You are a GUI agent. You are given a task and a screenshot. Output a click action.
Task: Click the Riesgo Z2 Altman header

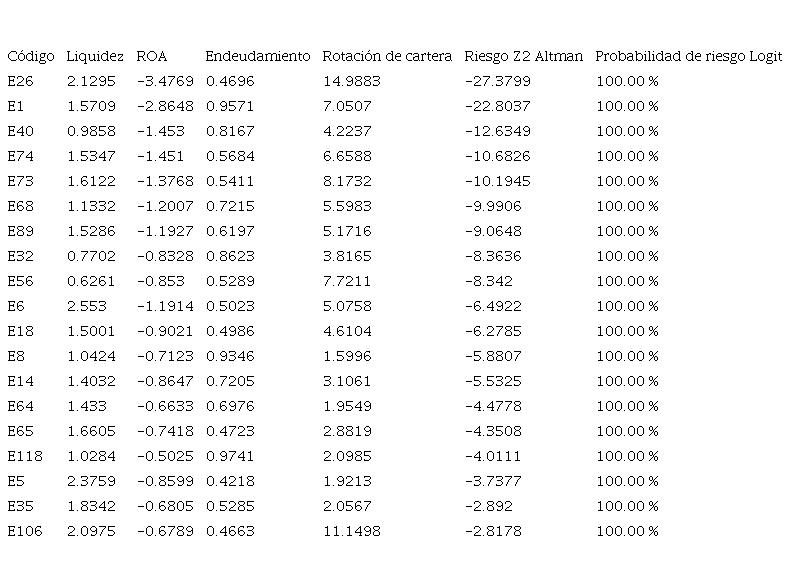point(523,56)
